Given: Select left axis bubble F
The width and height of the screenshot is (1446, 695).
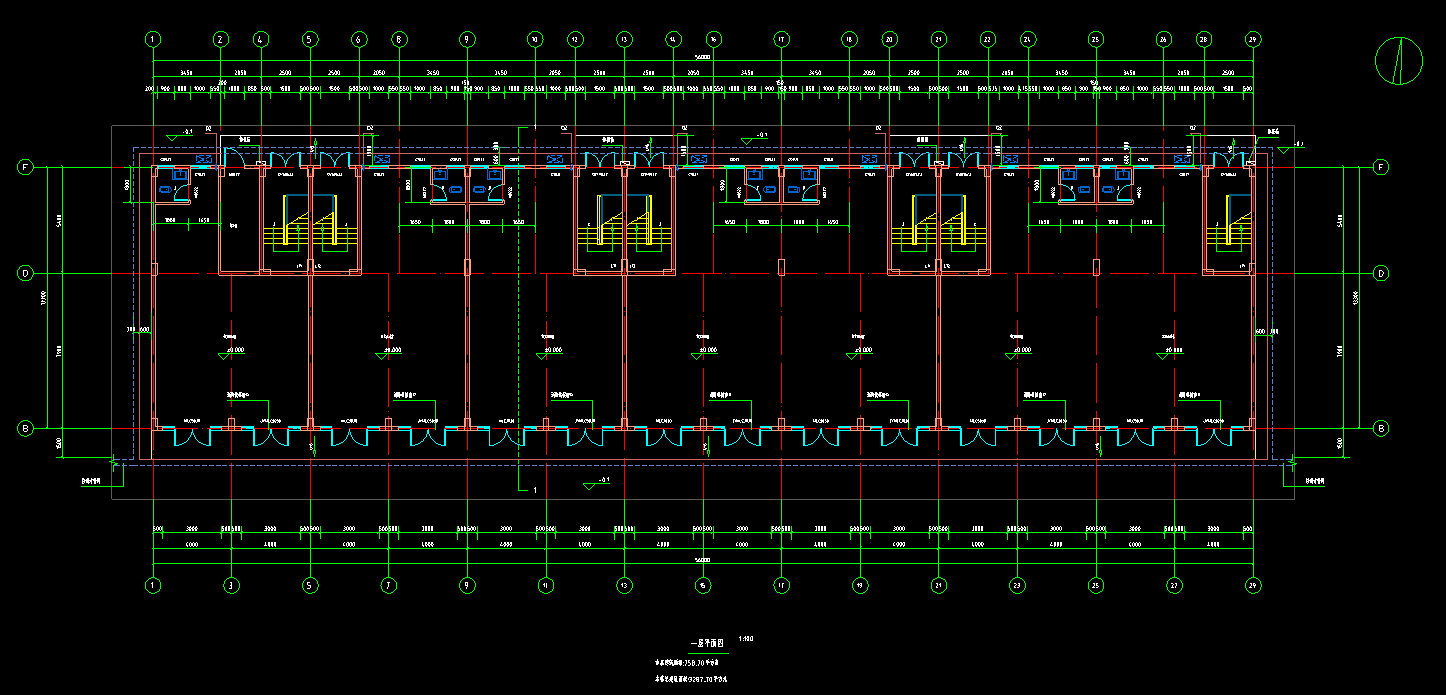Looking at the screenshot, I should [x=26, y=167].
